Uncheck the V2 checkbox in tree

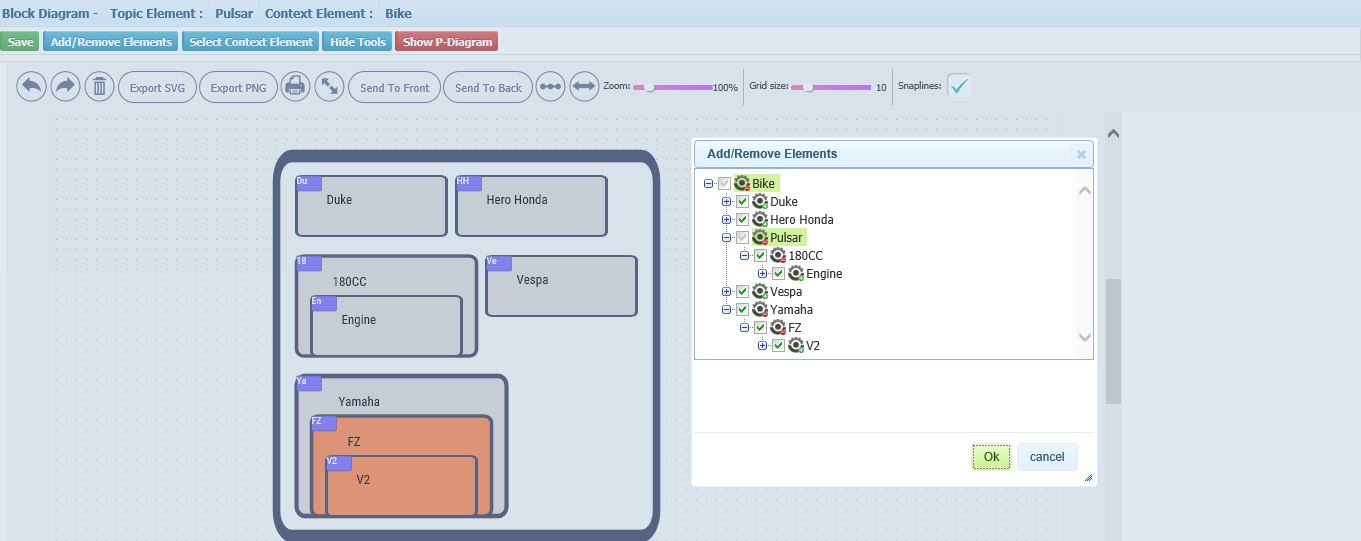[x=778, y=346]
